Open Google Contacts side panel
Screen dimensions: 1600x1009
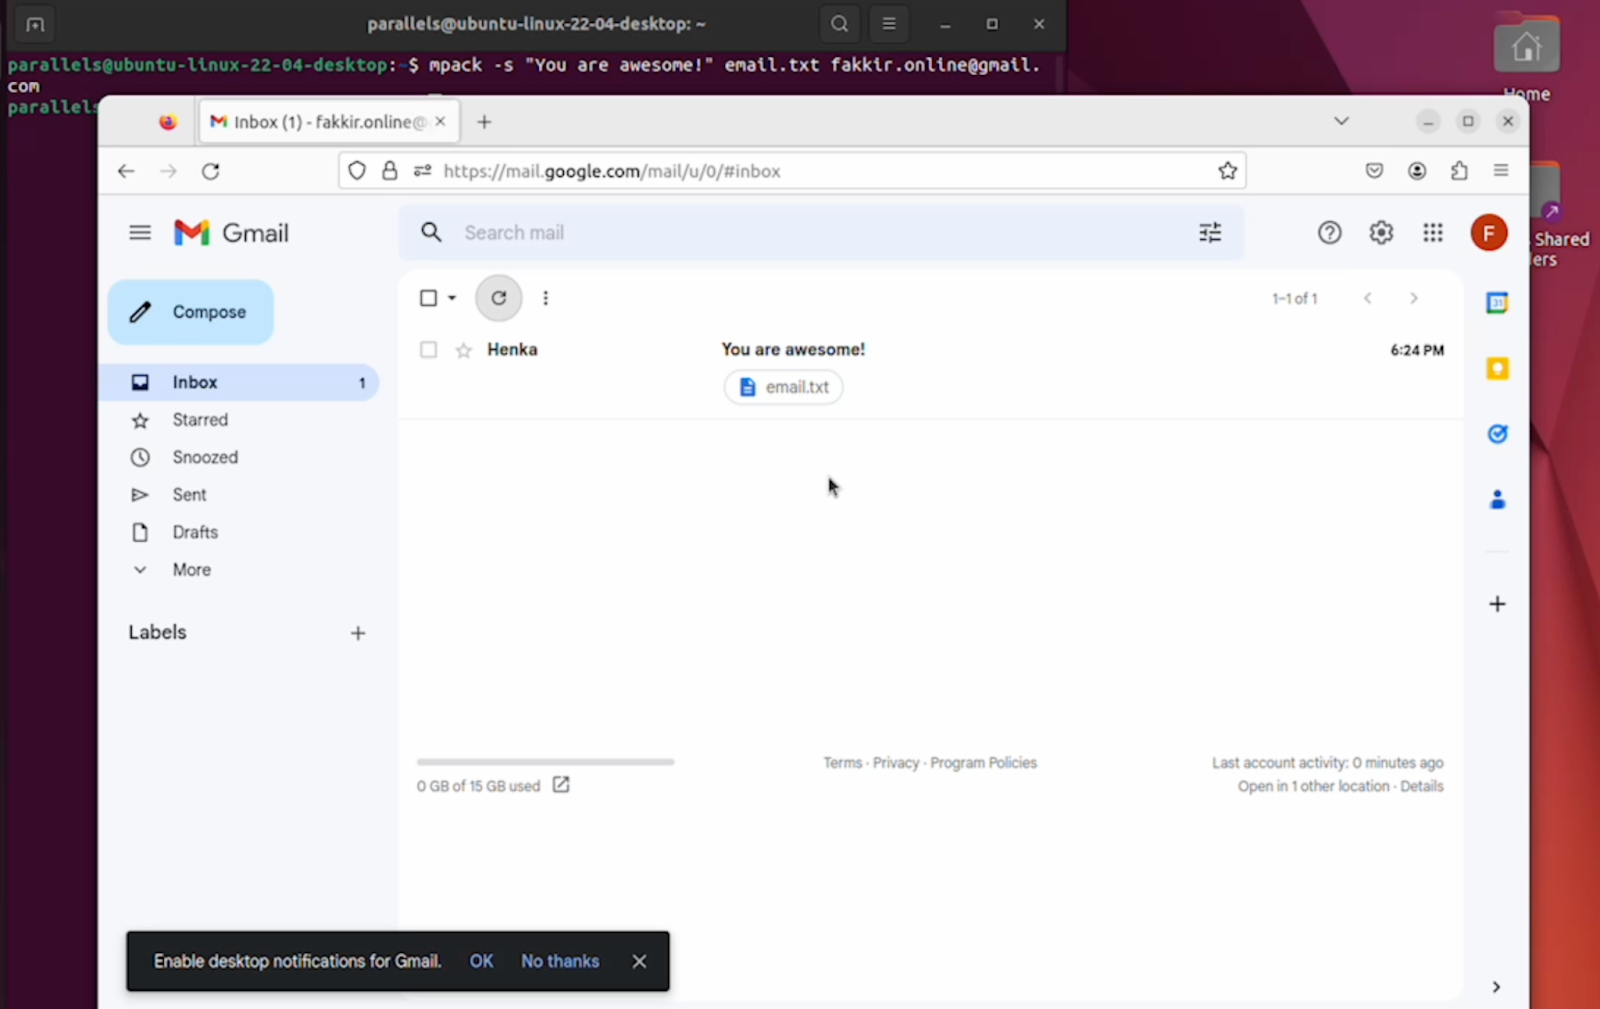coord(1497,500)
